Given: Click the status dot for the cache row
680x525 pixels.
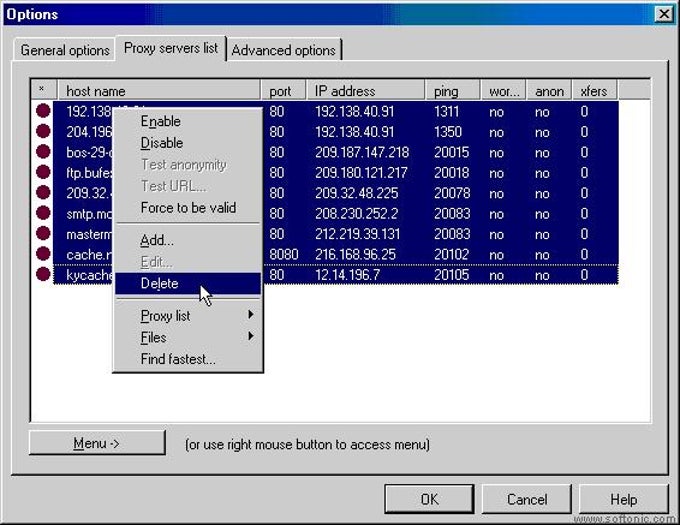Looking at the screenshot, I should coord(43,254).
